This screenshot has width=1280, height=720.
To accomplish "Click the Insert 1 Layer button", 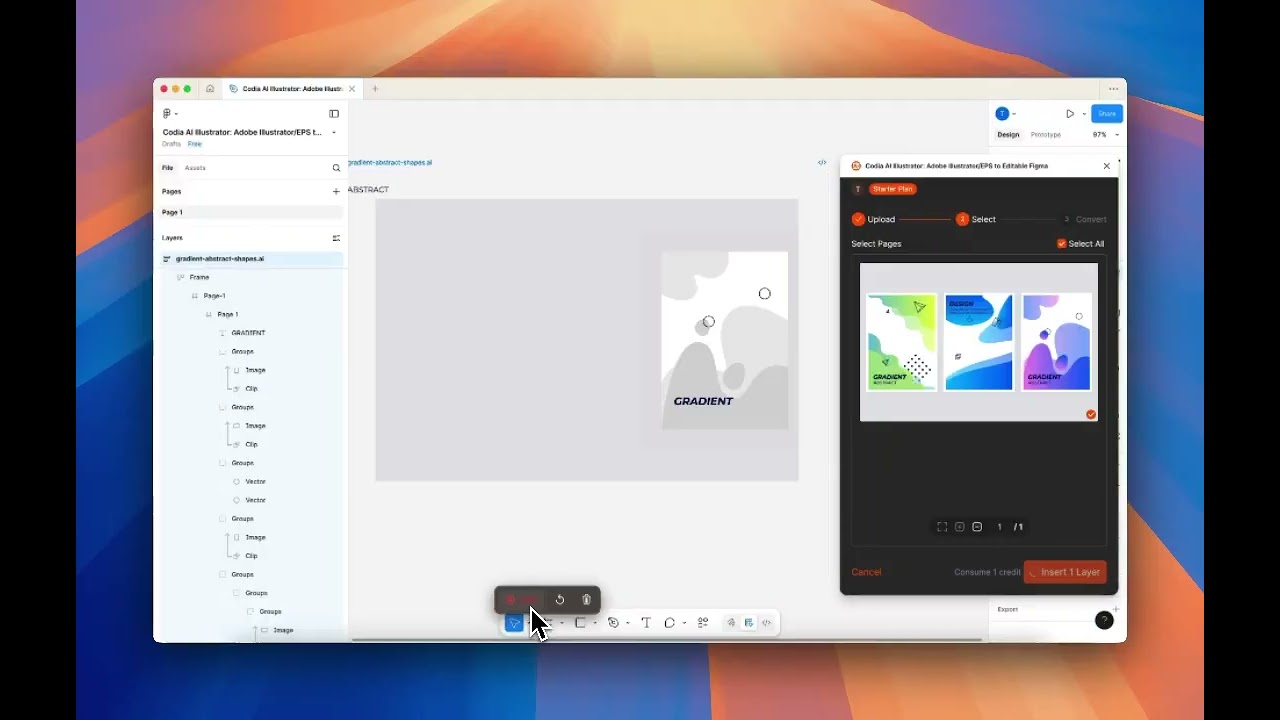I will point(1065,572).
